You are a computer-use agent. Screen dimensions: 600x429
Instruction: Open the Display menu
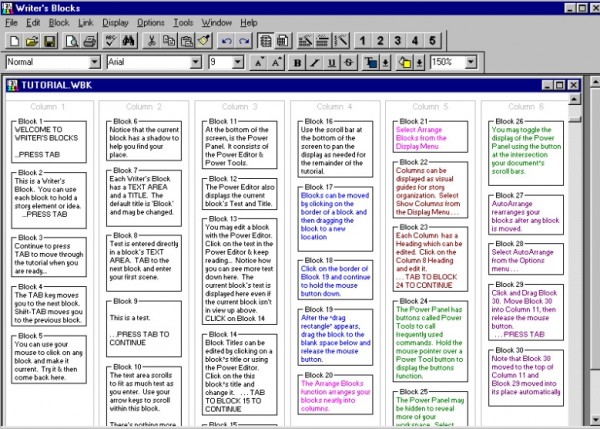point(115,23)
